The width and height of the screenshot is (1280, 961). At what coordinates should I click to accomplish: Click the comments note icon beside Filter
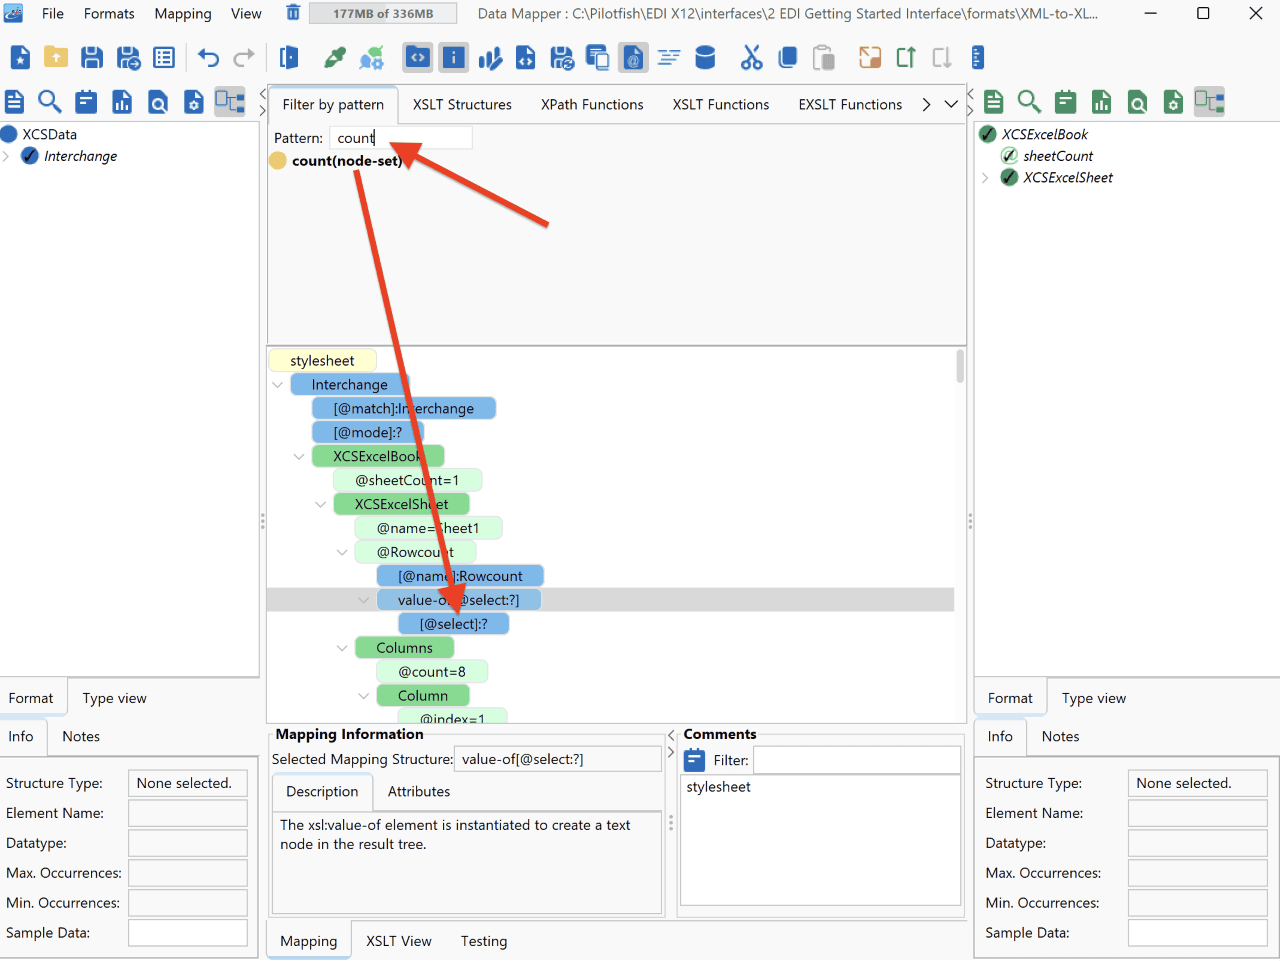click(695, 760)
